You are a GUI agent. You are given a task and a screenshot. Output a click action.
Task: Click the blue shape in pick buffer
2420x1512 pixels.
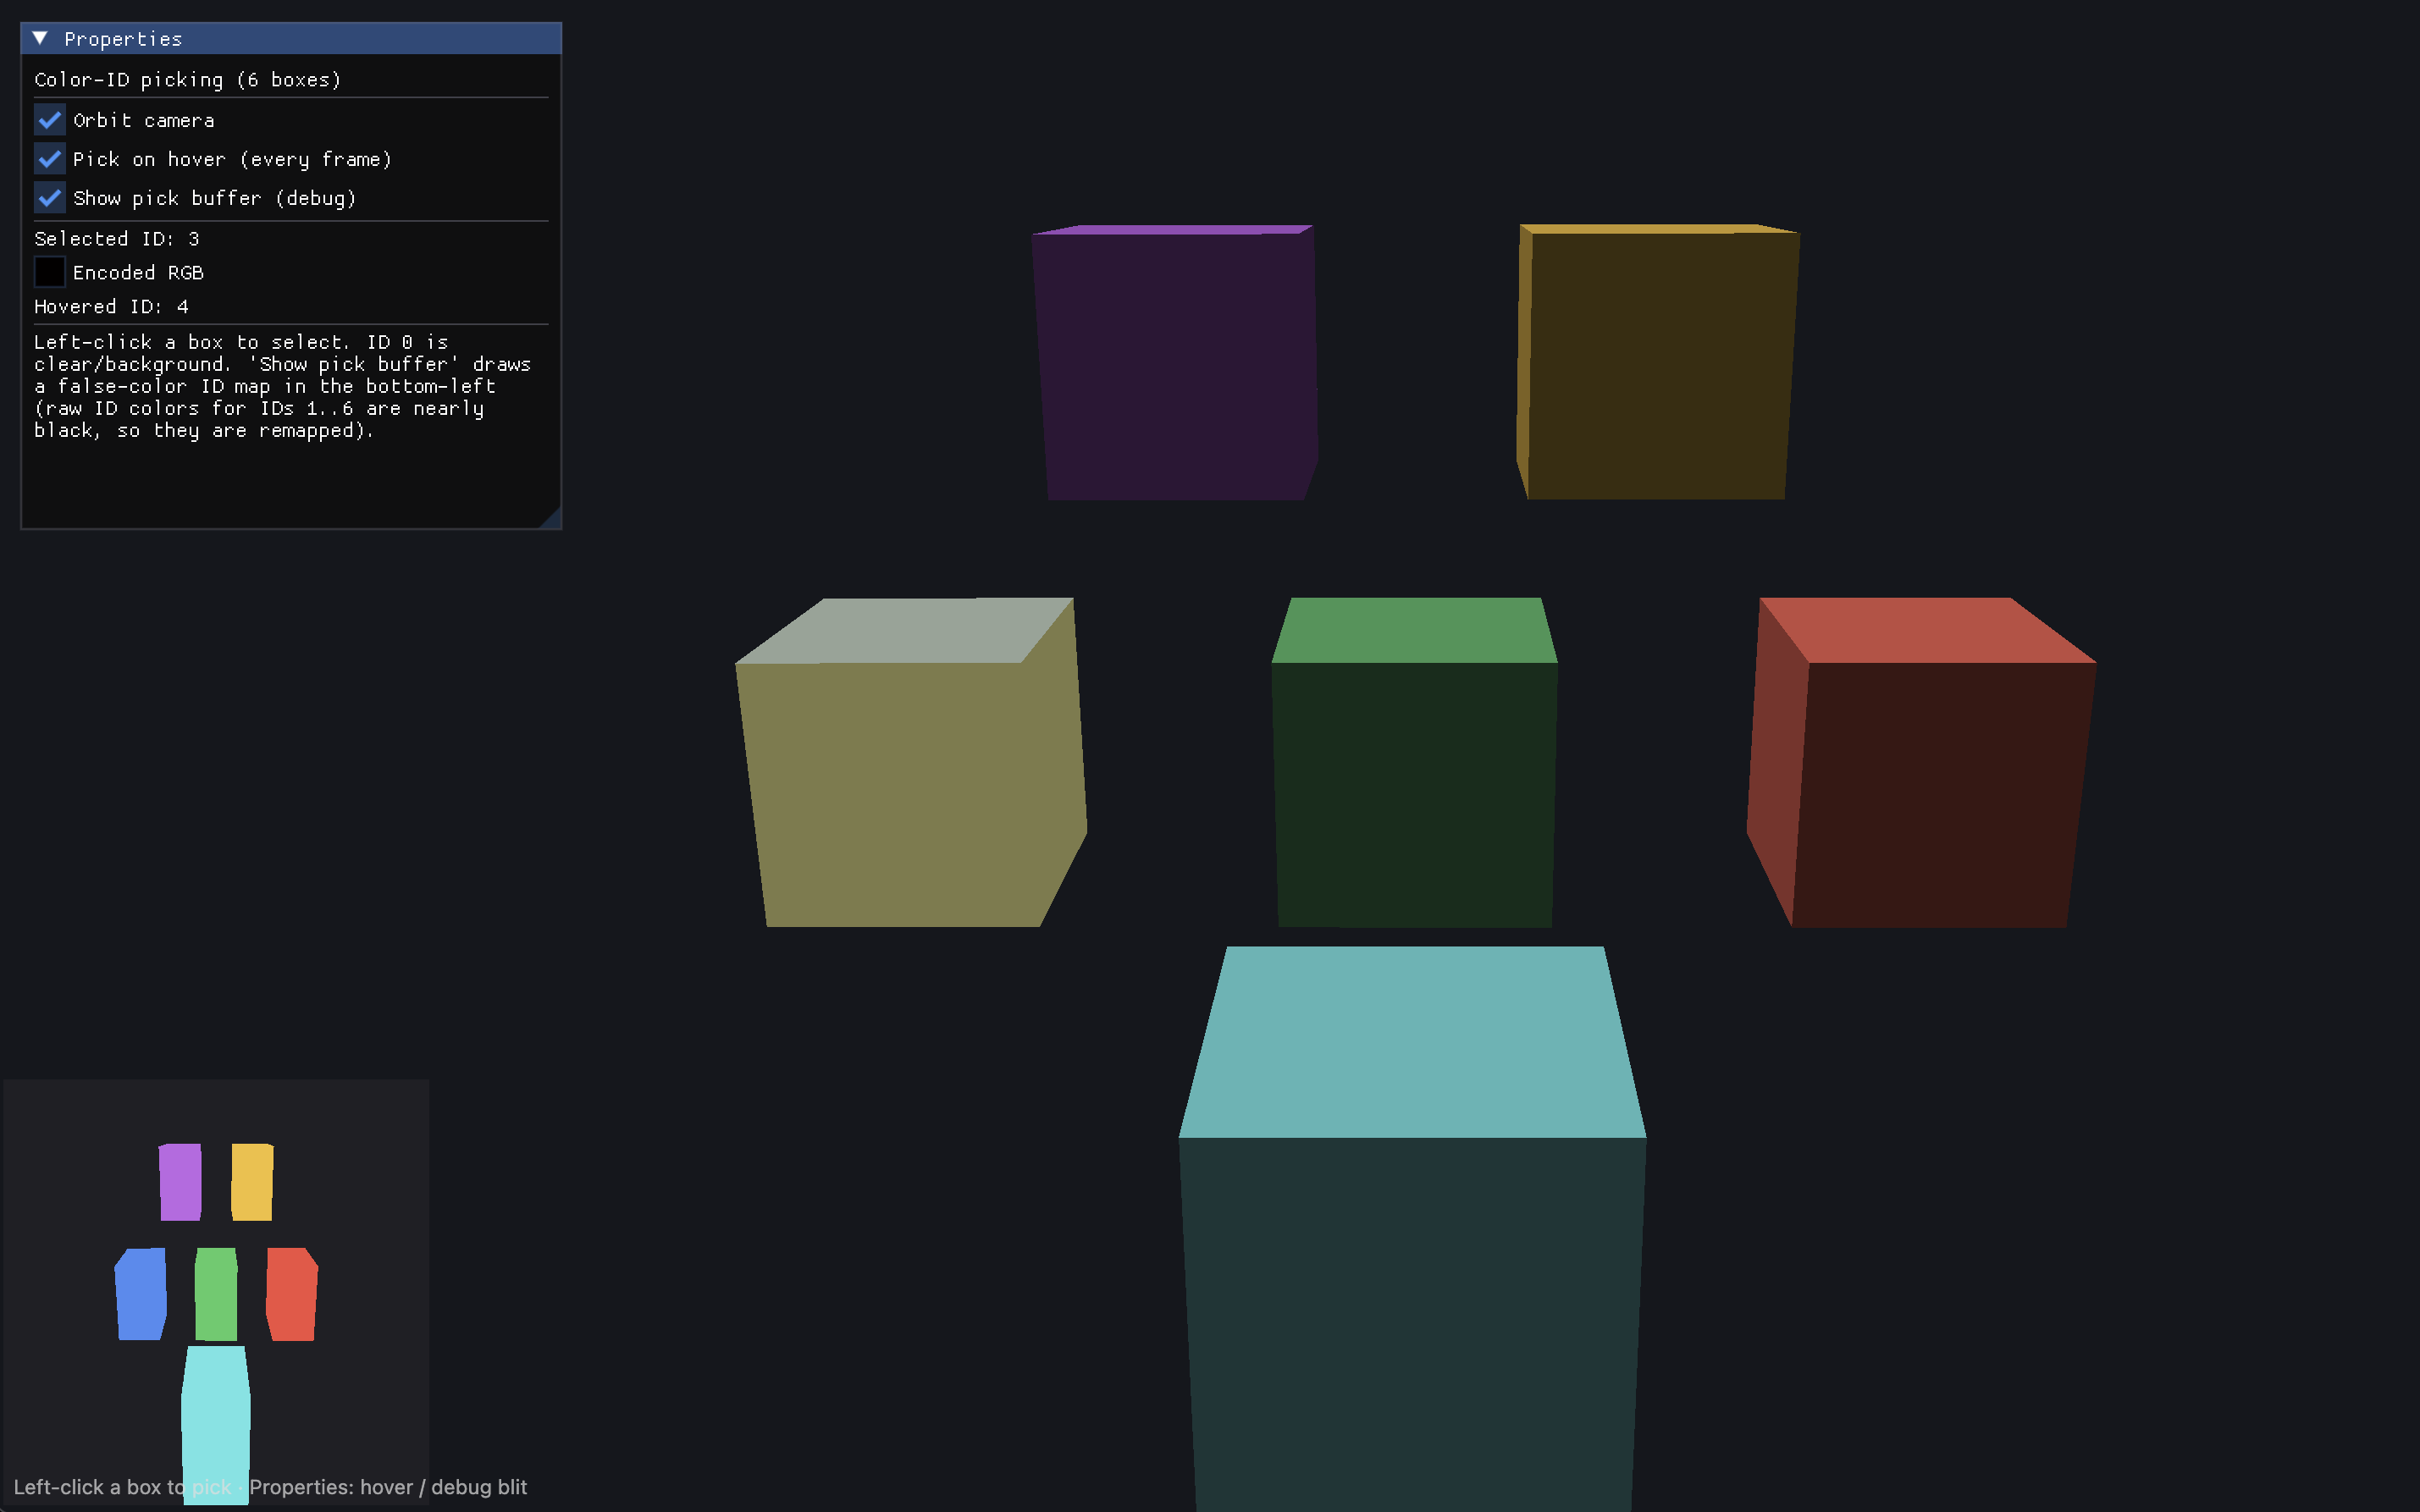(x=141, y=1294)
